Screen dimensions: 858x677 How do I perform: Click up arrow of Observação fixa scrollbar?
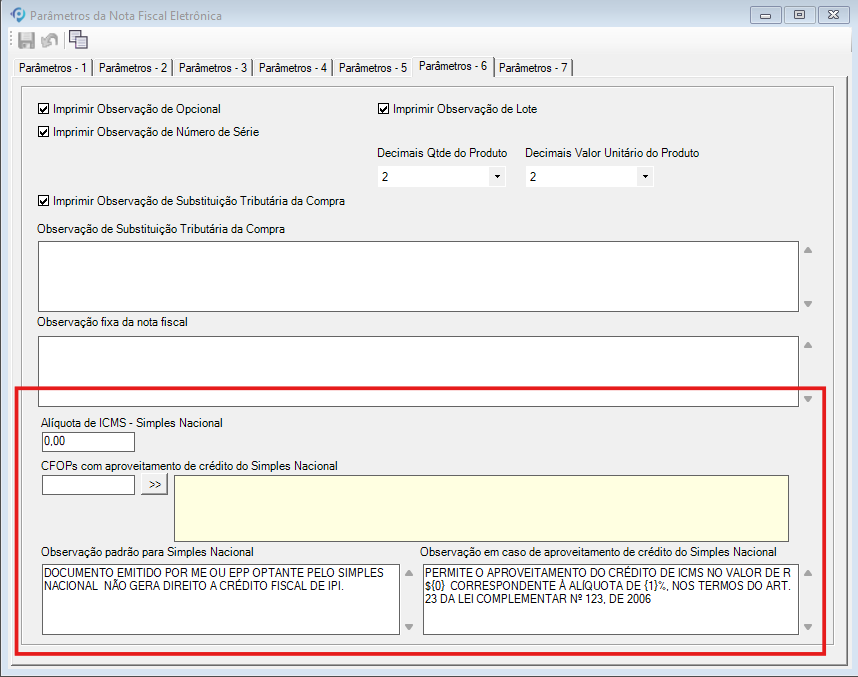click(808, 345)
